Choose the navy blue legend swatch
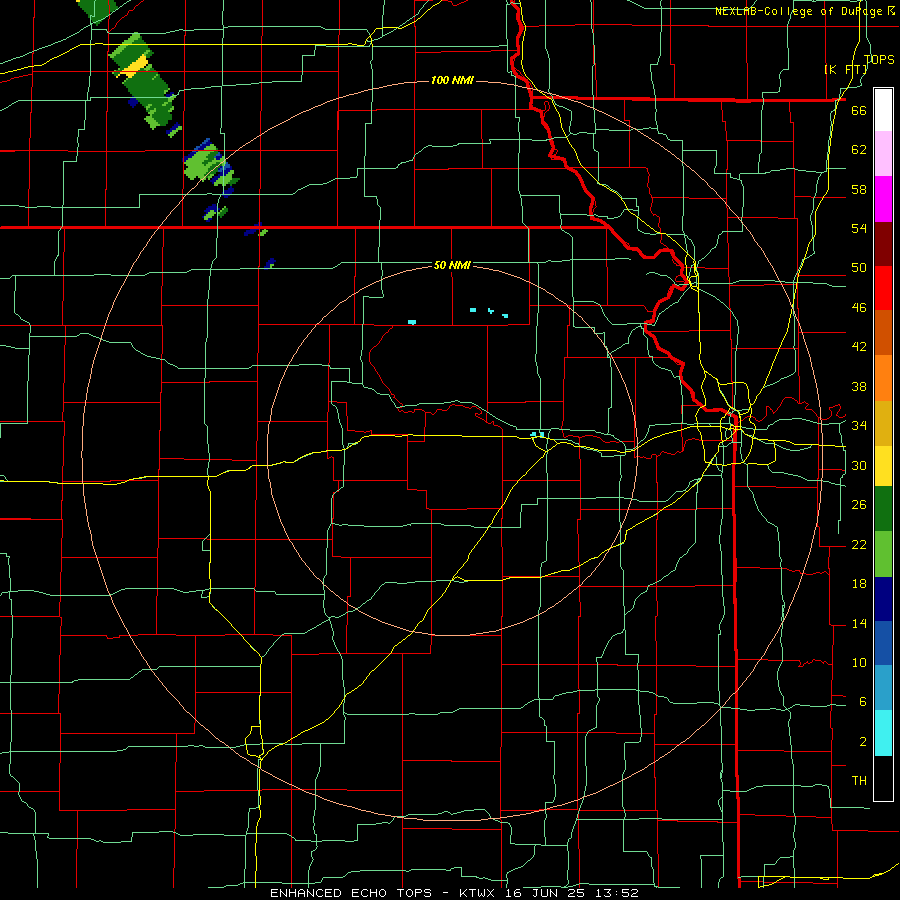Image resolution: width=900 pixels, height=900 pixels. (883, 599)
